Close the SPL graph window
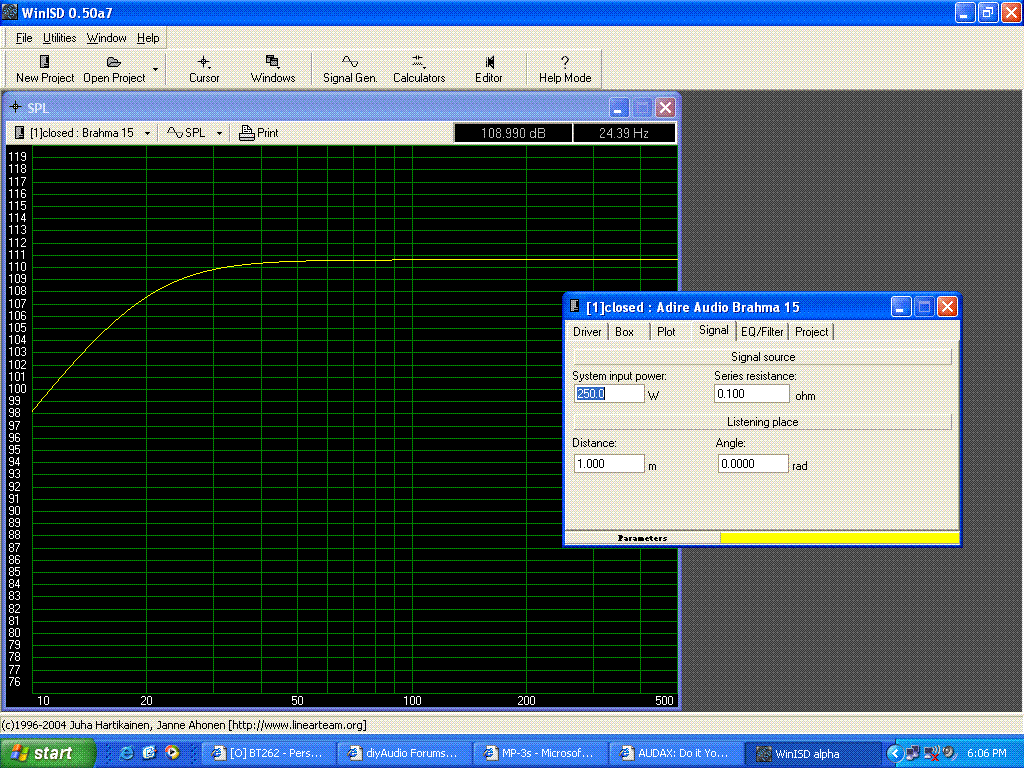The image size is (1024, 768). [x=665, y=108]
